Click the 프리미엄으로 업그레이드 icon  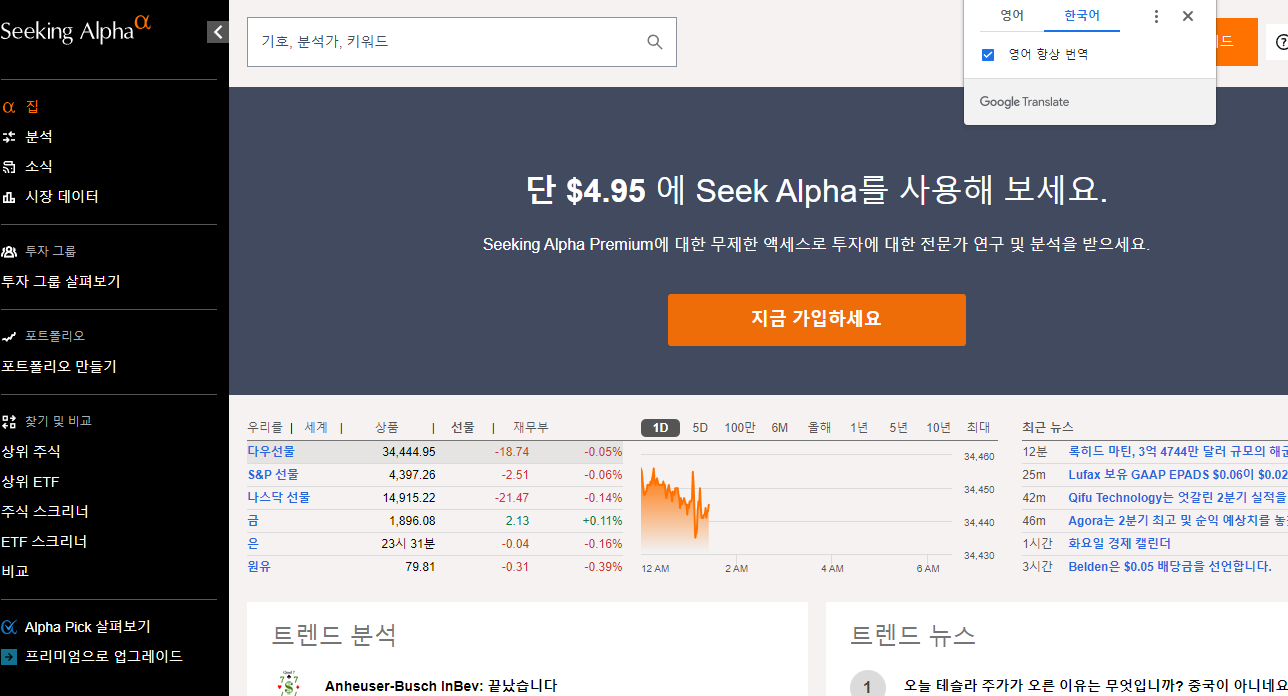click(x=12, y=656)
